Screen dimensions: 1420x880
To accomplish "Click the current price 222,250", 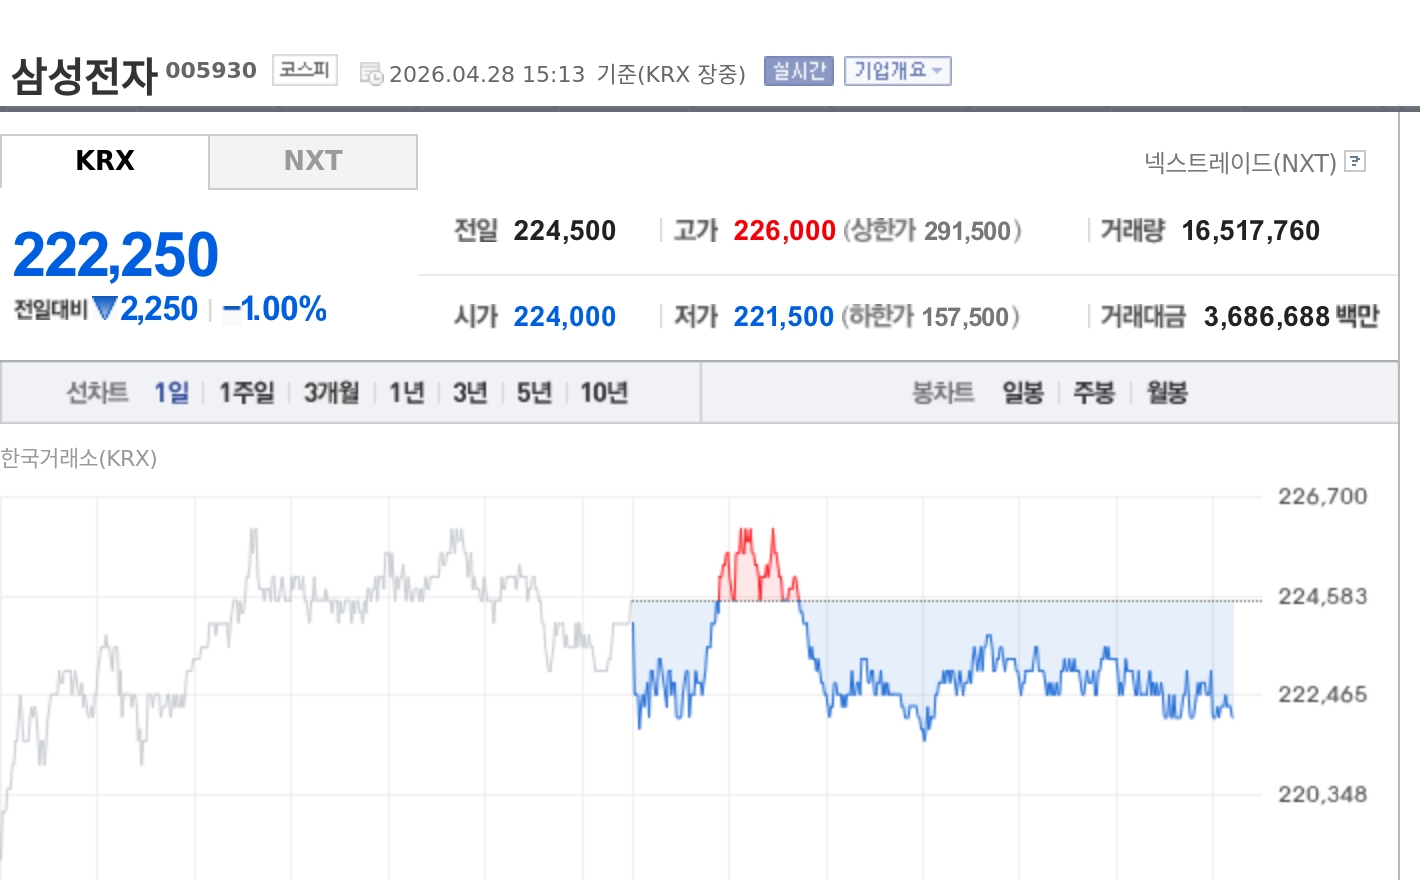I will [x=115, y=253].
